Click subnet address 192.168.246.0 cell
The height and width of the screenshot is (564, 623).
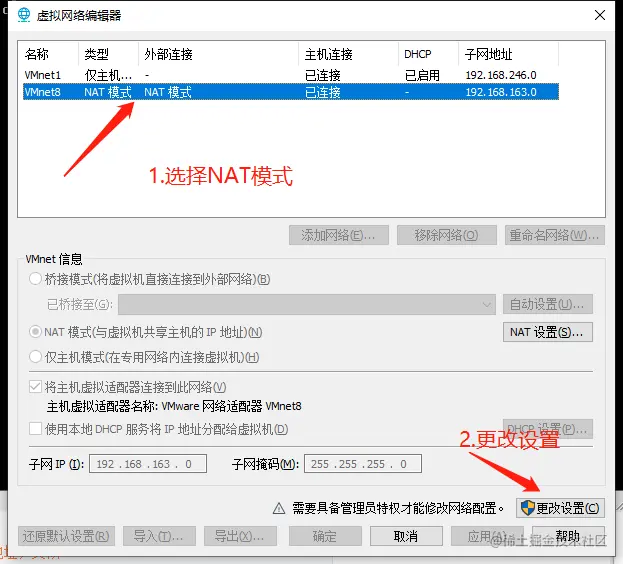(501, 75)
